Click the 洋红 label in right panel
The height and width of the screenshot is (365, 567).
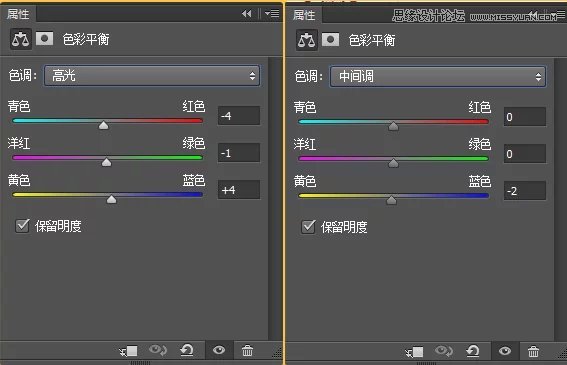click(x=305, y=145)
